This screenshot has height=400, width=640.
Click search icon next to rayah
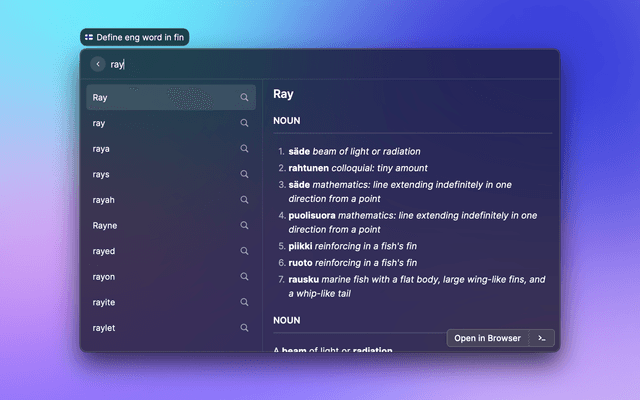pos(244,200)
